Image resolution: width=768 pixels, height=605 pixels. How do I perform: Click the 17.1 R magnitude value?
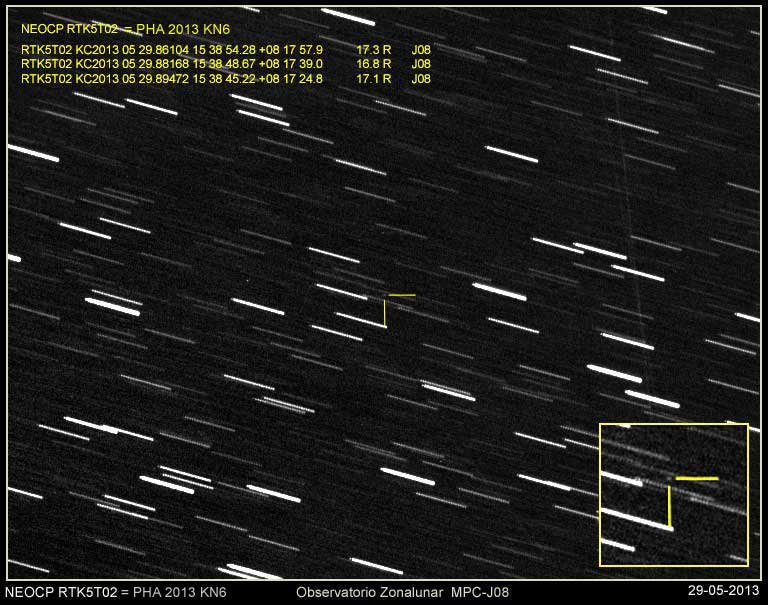pyautogui.click(x=372, y=77)
